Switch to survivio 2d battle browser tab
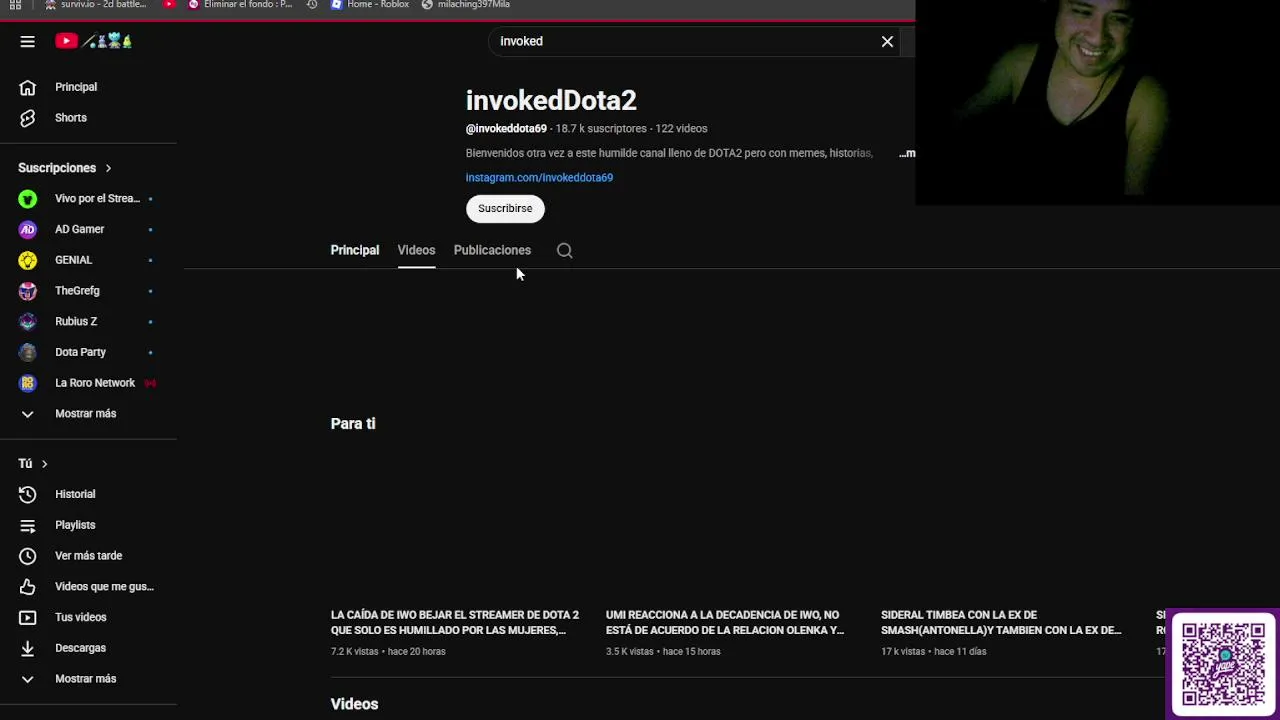 click(96, 5)
